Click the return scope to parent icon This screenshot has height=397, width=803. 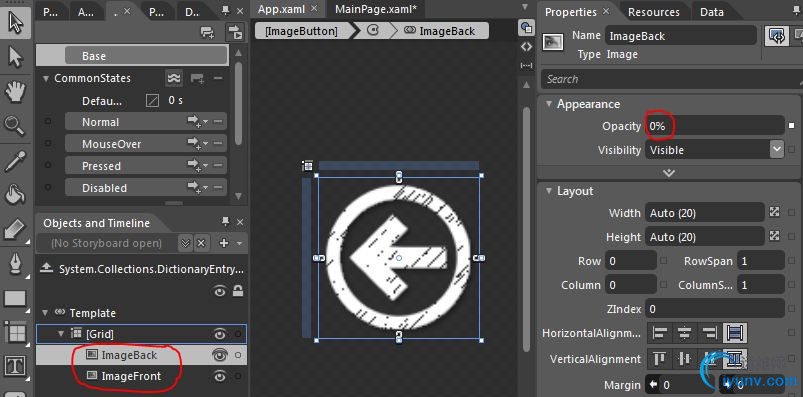click(47, 268)
